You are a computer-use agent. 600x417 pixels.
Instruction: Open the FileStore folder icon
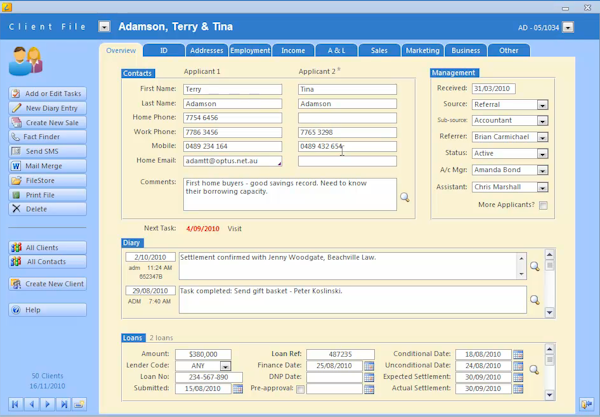tap(16, 180)
